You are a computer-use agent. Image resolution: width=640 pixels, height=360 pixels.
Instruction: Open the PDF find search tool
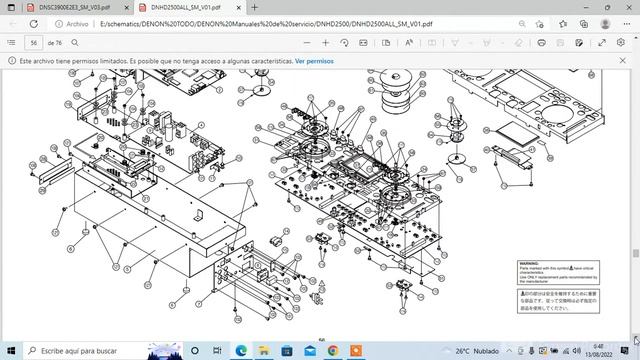(75, 42)
